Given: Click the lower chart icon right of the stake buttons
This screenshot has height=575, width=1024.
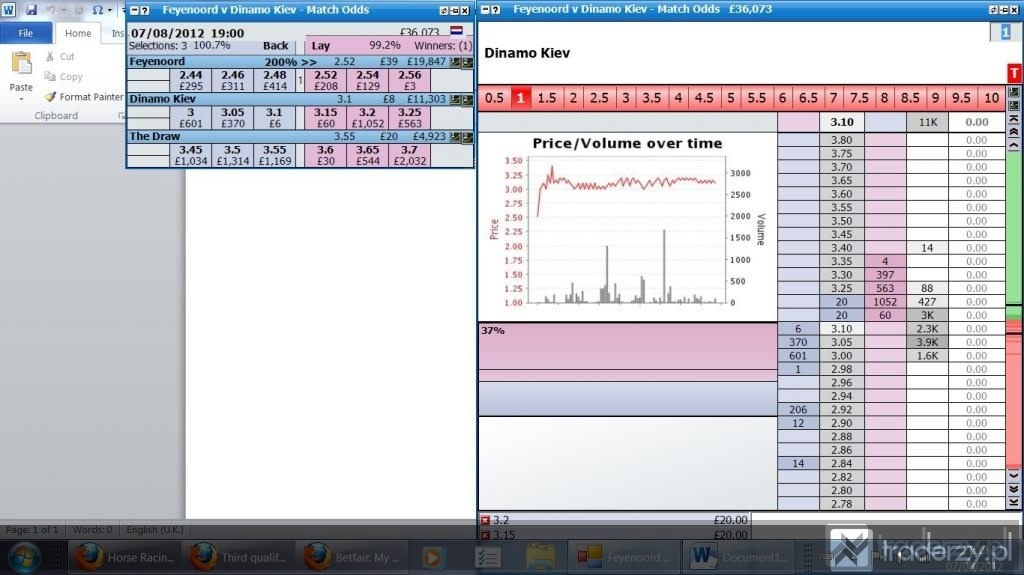Looking at the screenshot, I should tap(1014, 105).
